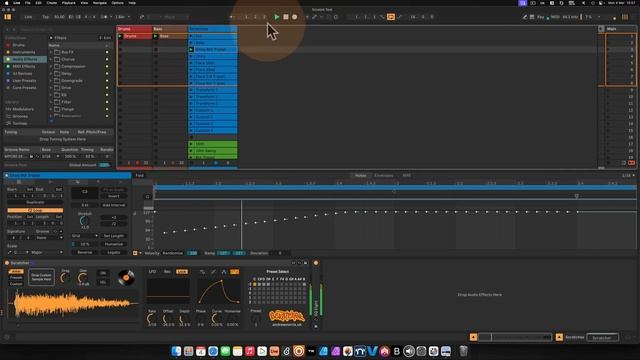
Task: Launch the highlighted third clip on blue track
Action: coord(191,50)
